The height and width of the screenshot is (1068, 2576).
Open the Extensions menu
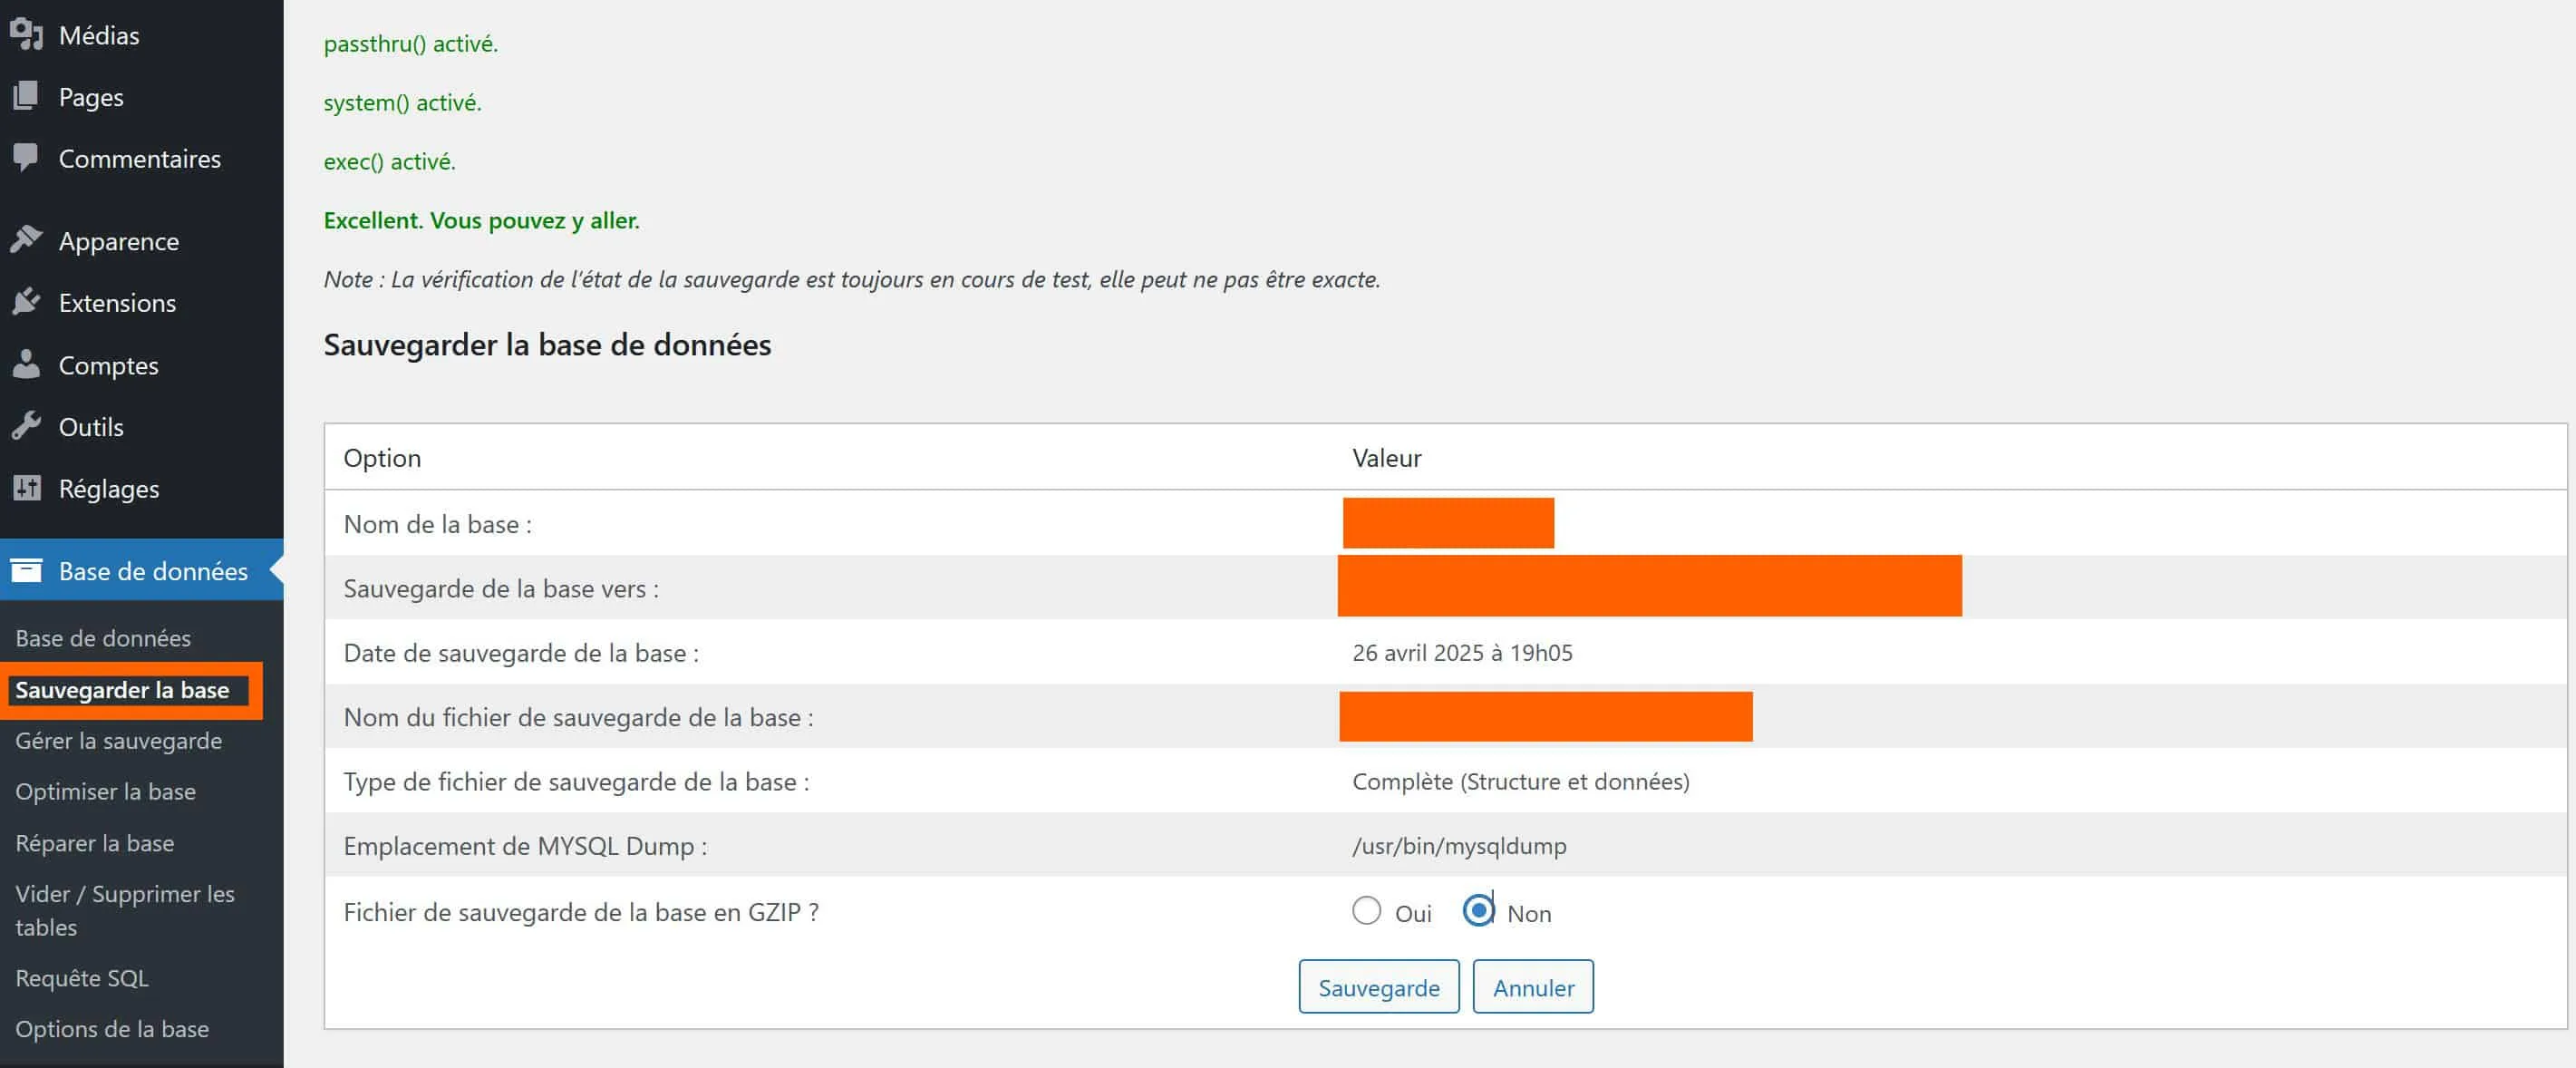[142, 303]
